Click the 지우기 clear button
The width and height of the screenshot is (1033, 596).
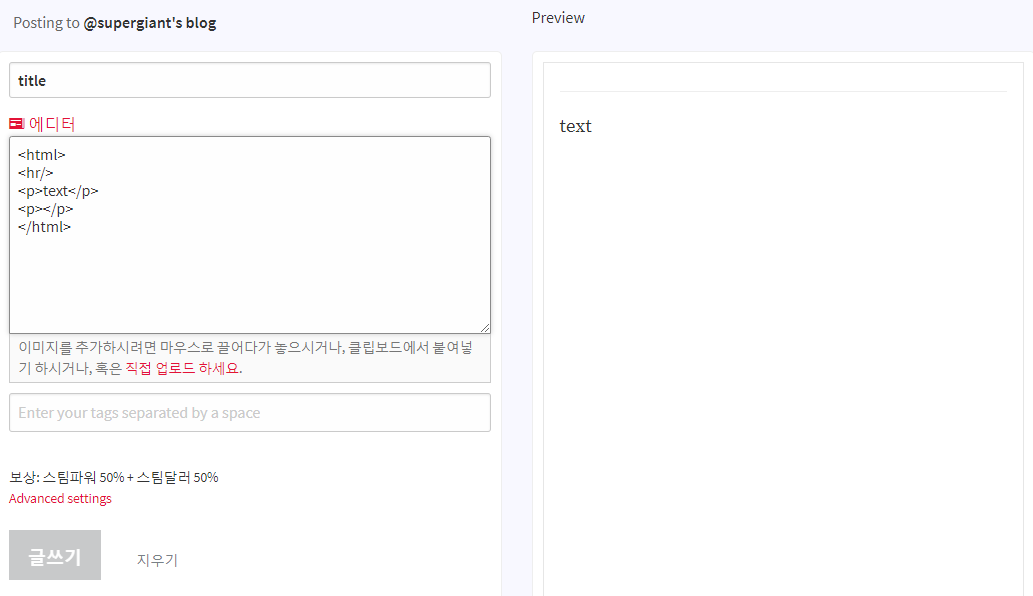coord(157,560)
